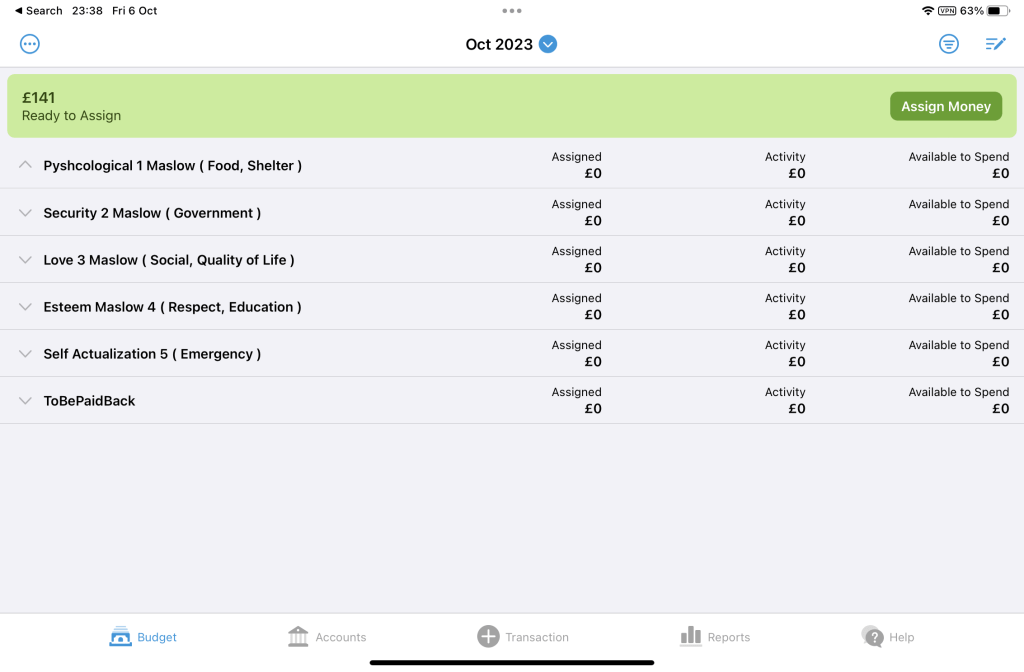Tap the three-dot multitasking indicator
The width and height of the screenshot is (1024, 672).
(511, 10)
